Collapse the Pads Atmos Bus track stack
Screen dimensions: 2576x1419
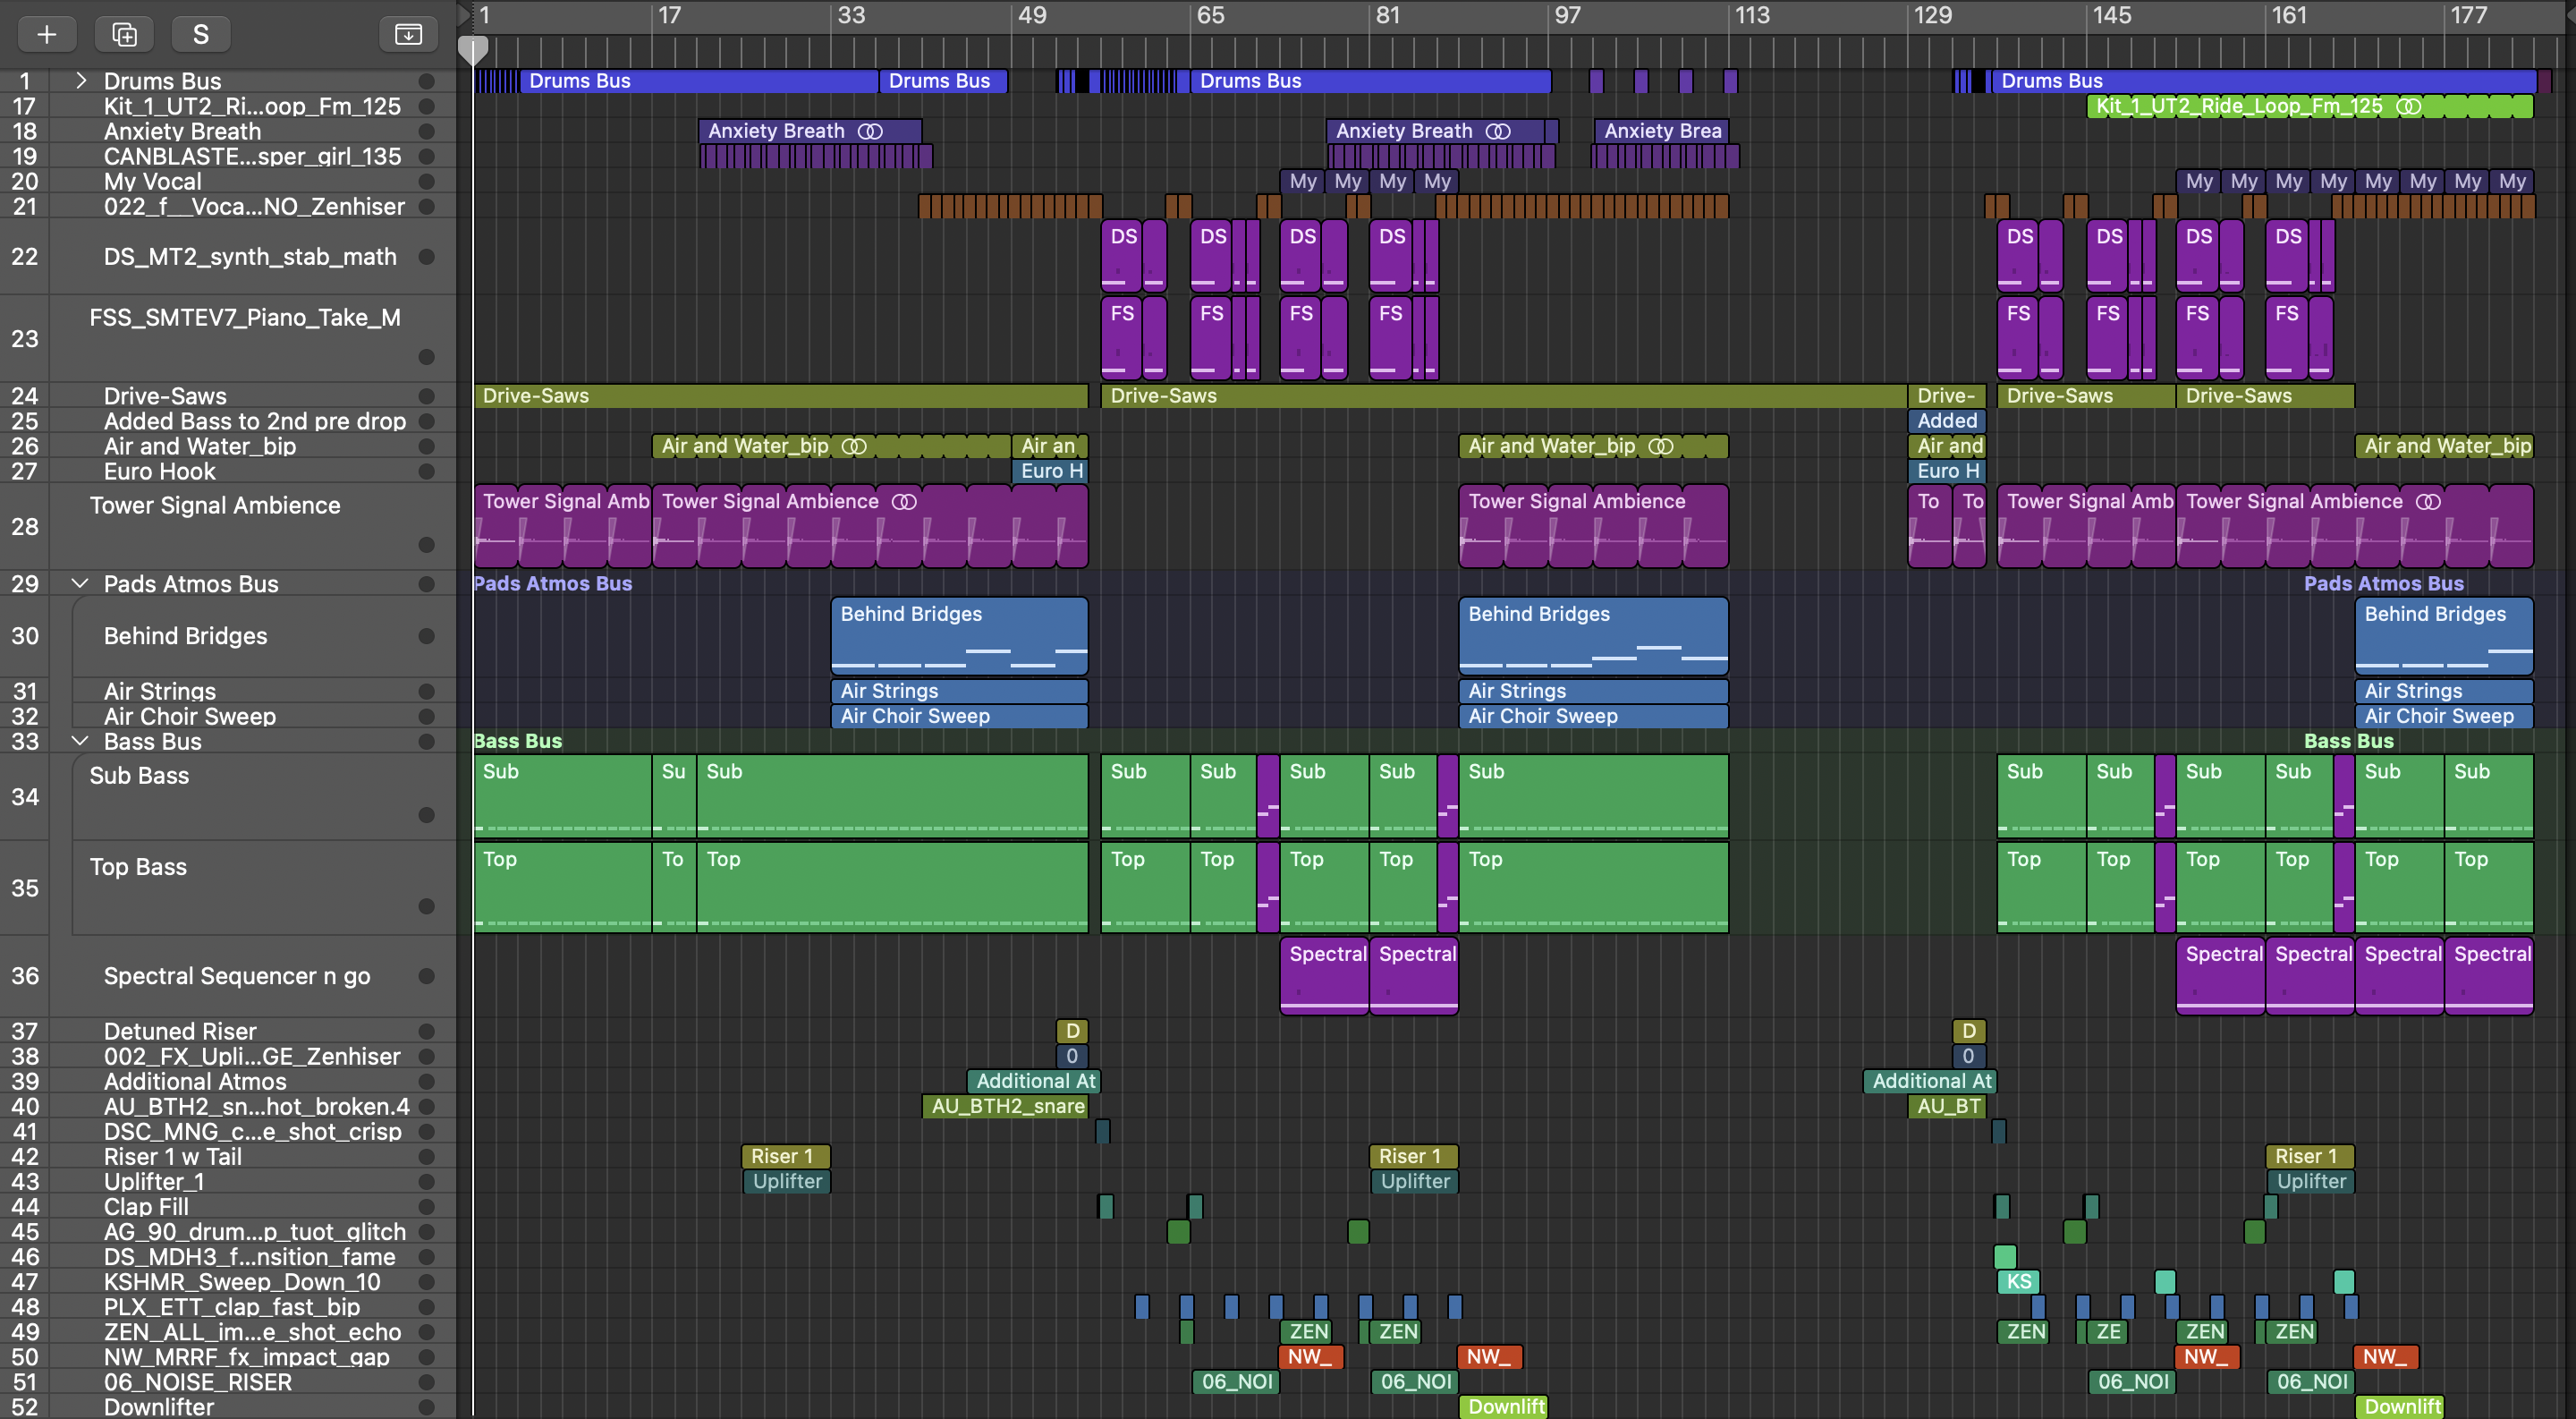coord(81,583)
